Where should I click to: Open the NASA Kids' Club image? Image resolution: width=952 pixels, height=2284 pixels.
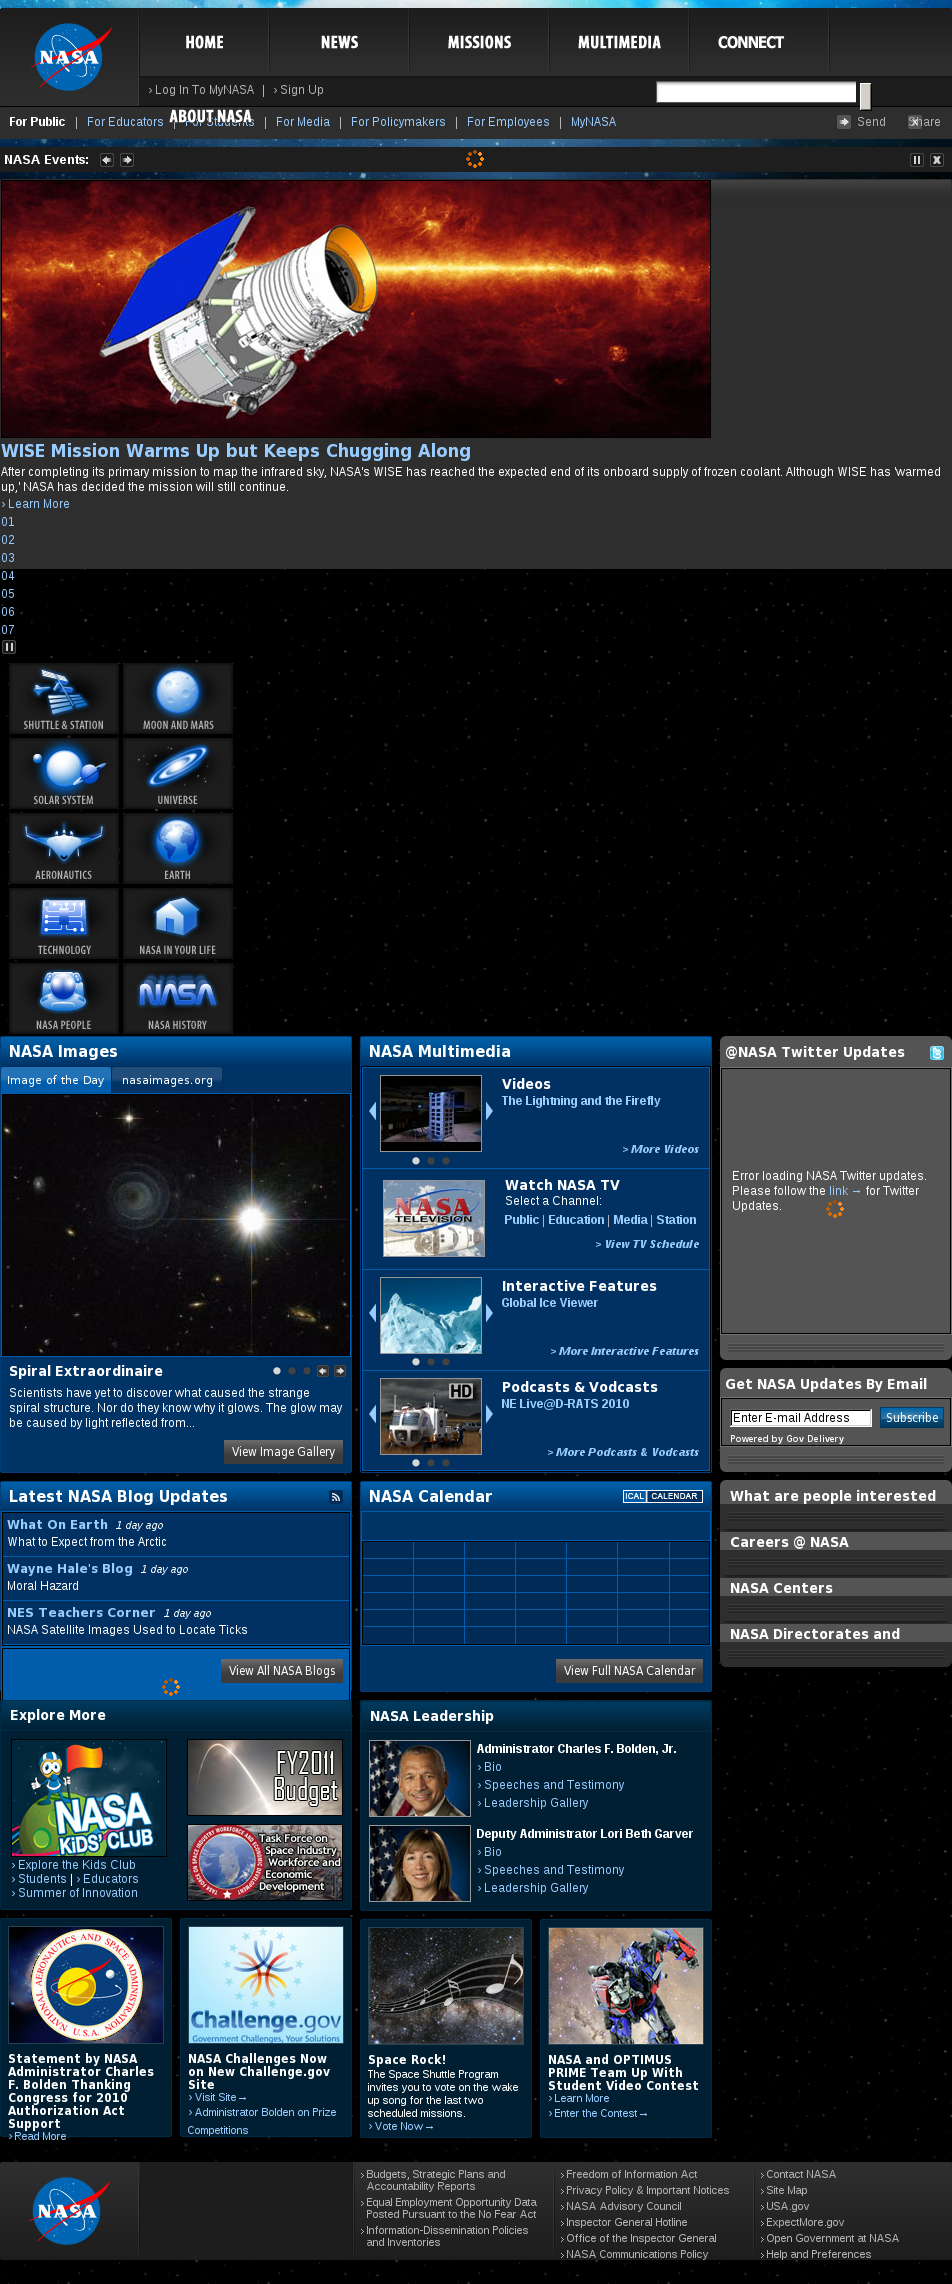tap(89, 1798)
